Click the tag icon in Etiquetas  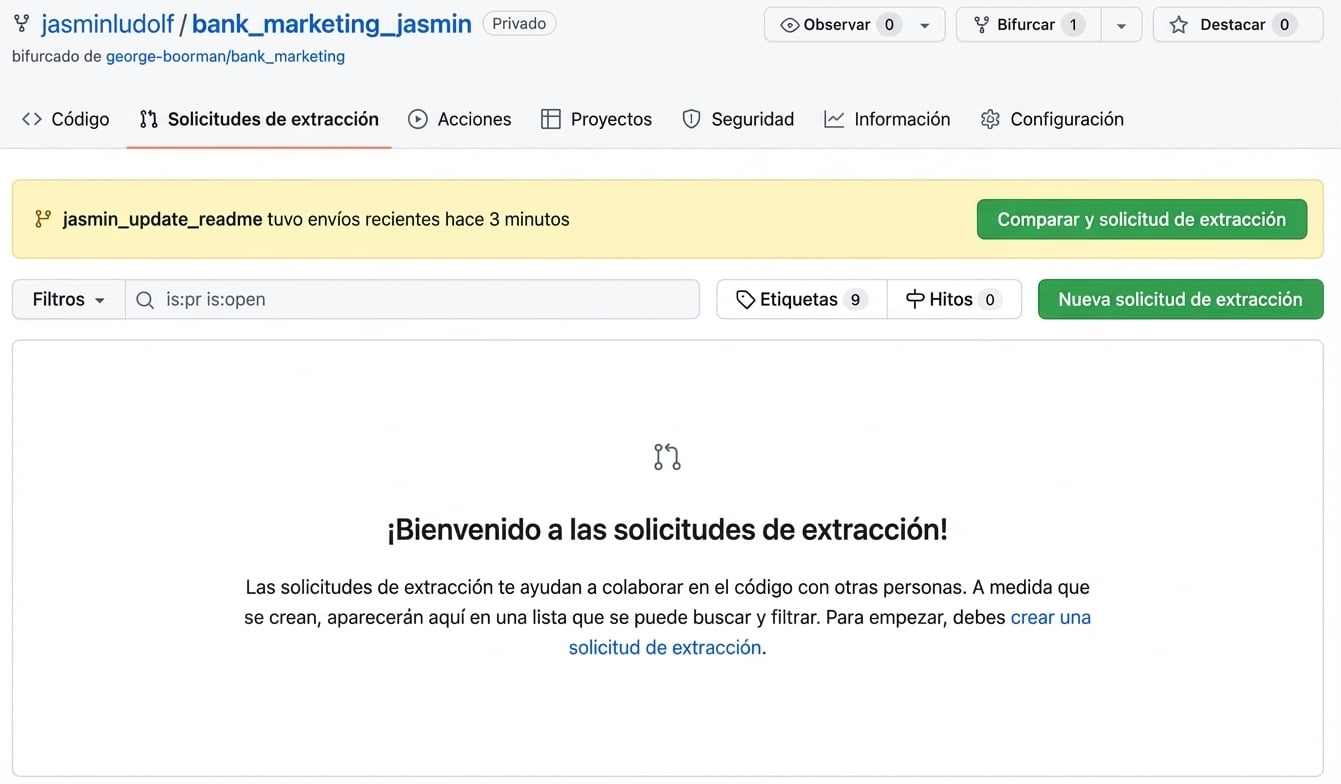pos(745,299)
